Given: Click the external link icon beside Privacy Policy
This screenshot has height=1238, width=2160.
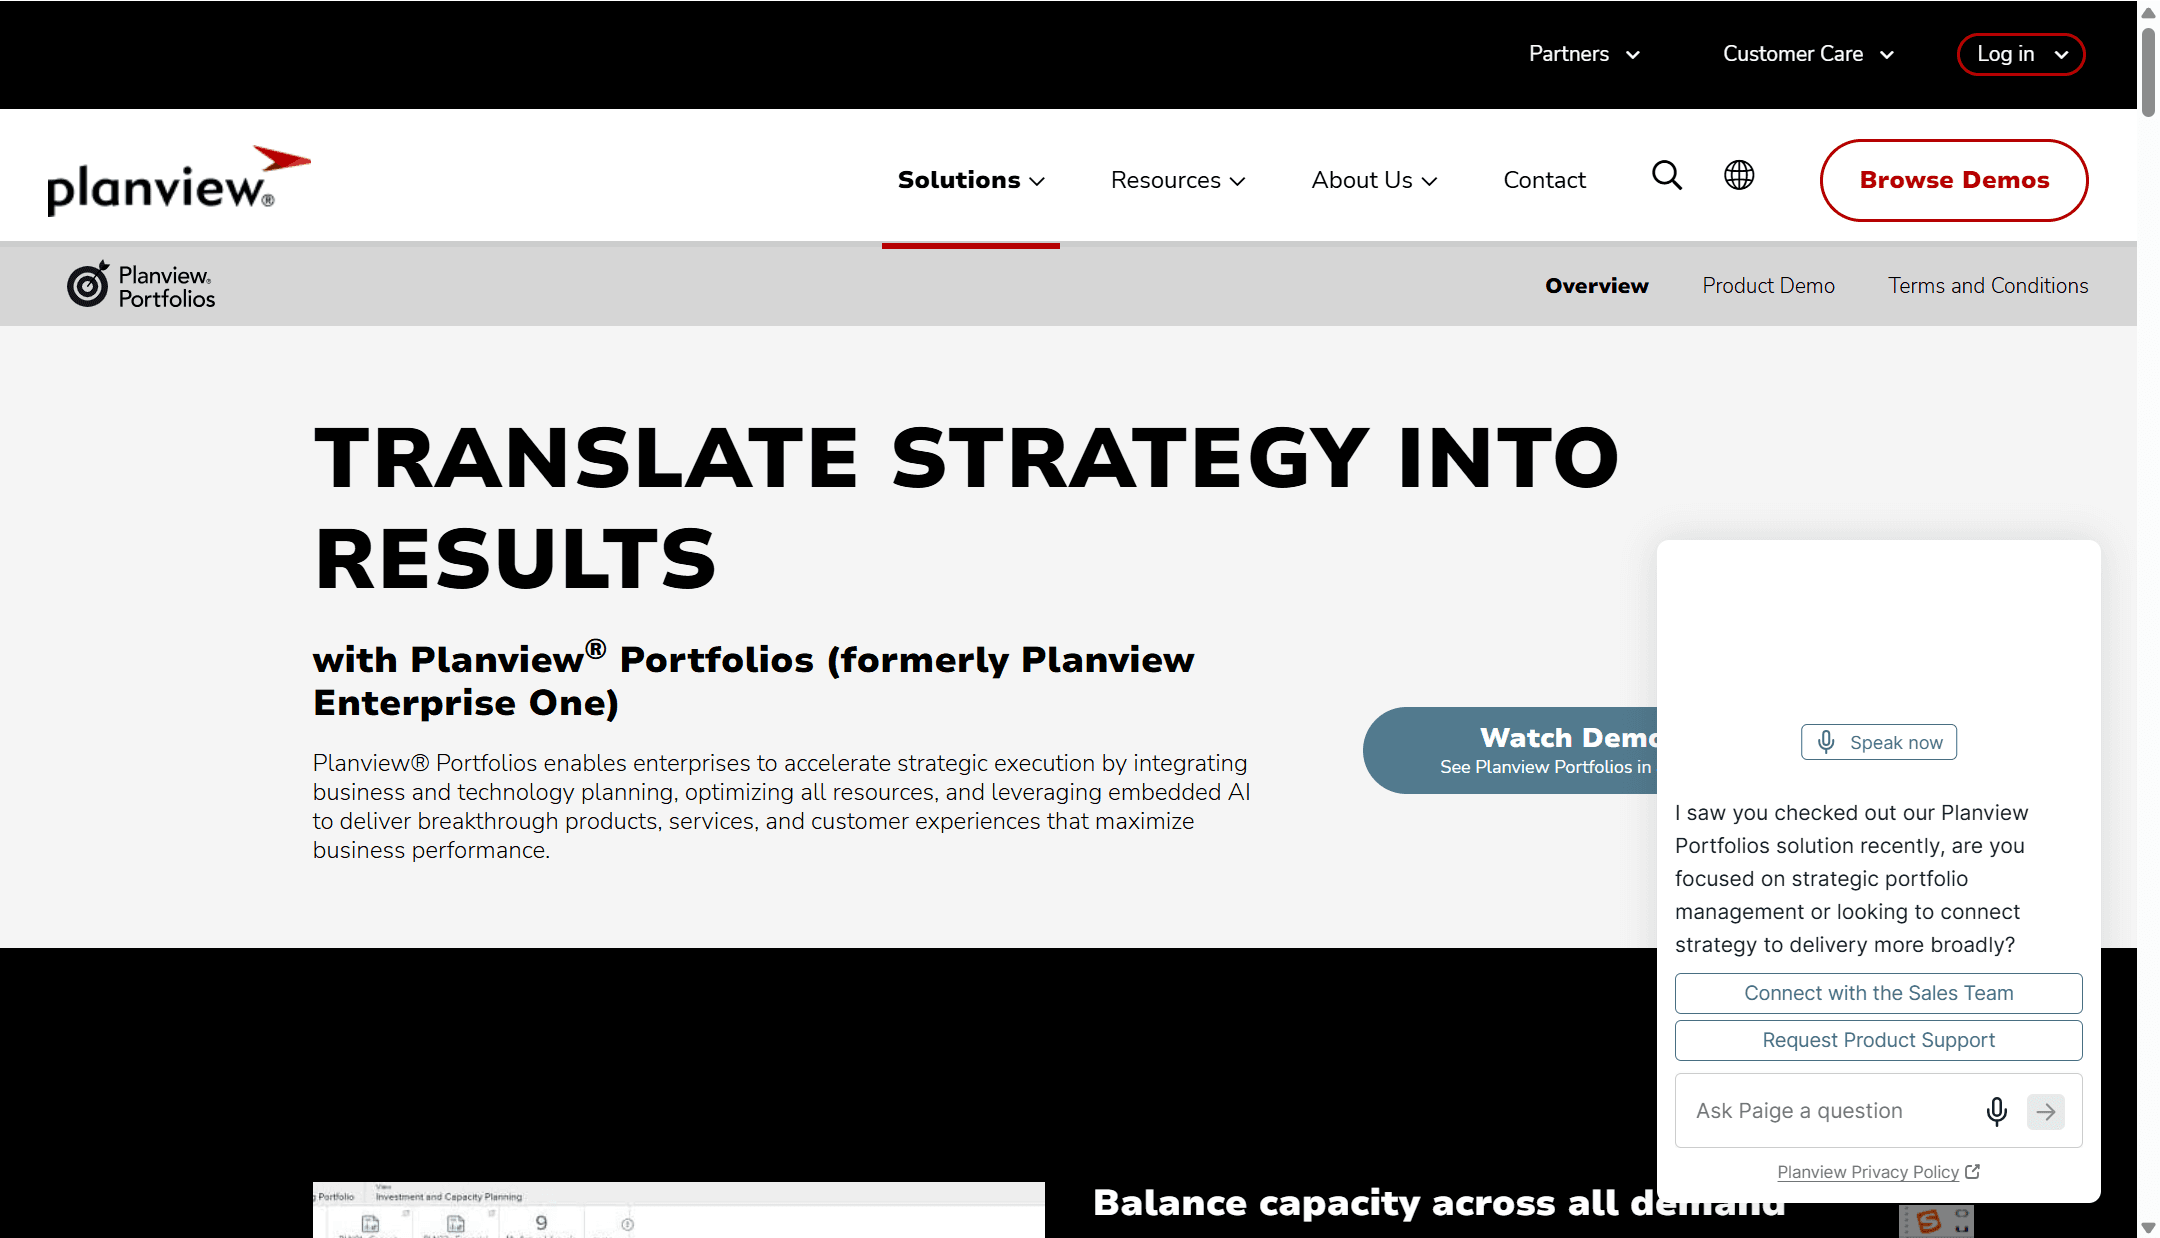Looking at the screenshot, I should click(1972, 1171).
